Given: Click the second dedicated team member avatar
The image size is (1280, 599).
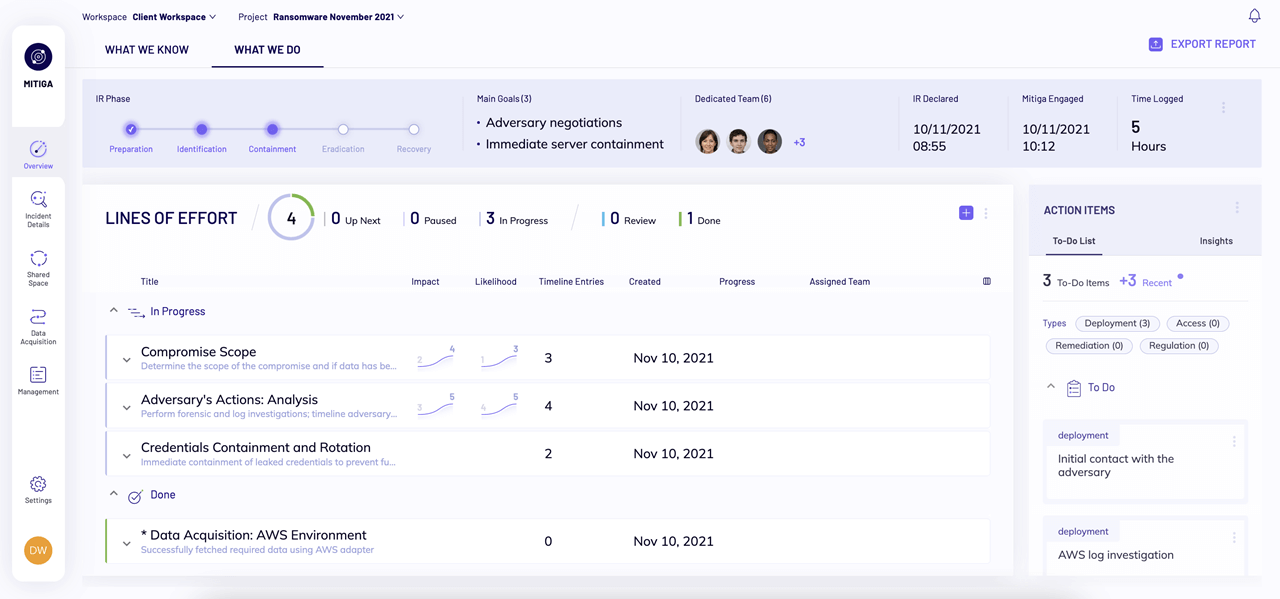Looking at the screenshot, I should coord(739,141).
